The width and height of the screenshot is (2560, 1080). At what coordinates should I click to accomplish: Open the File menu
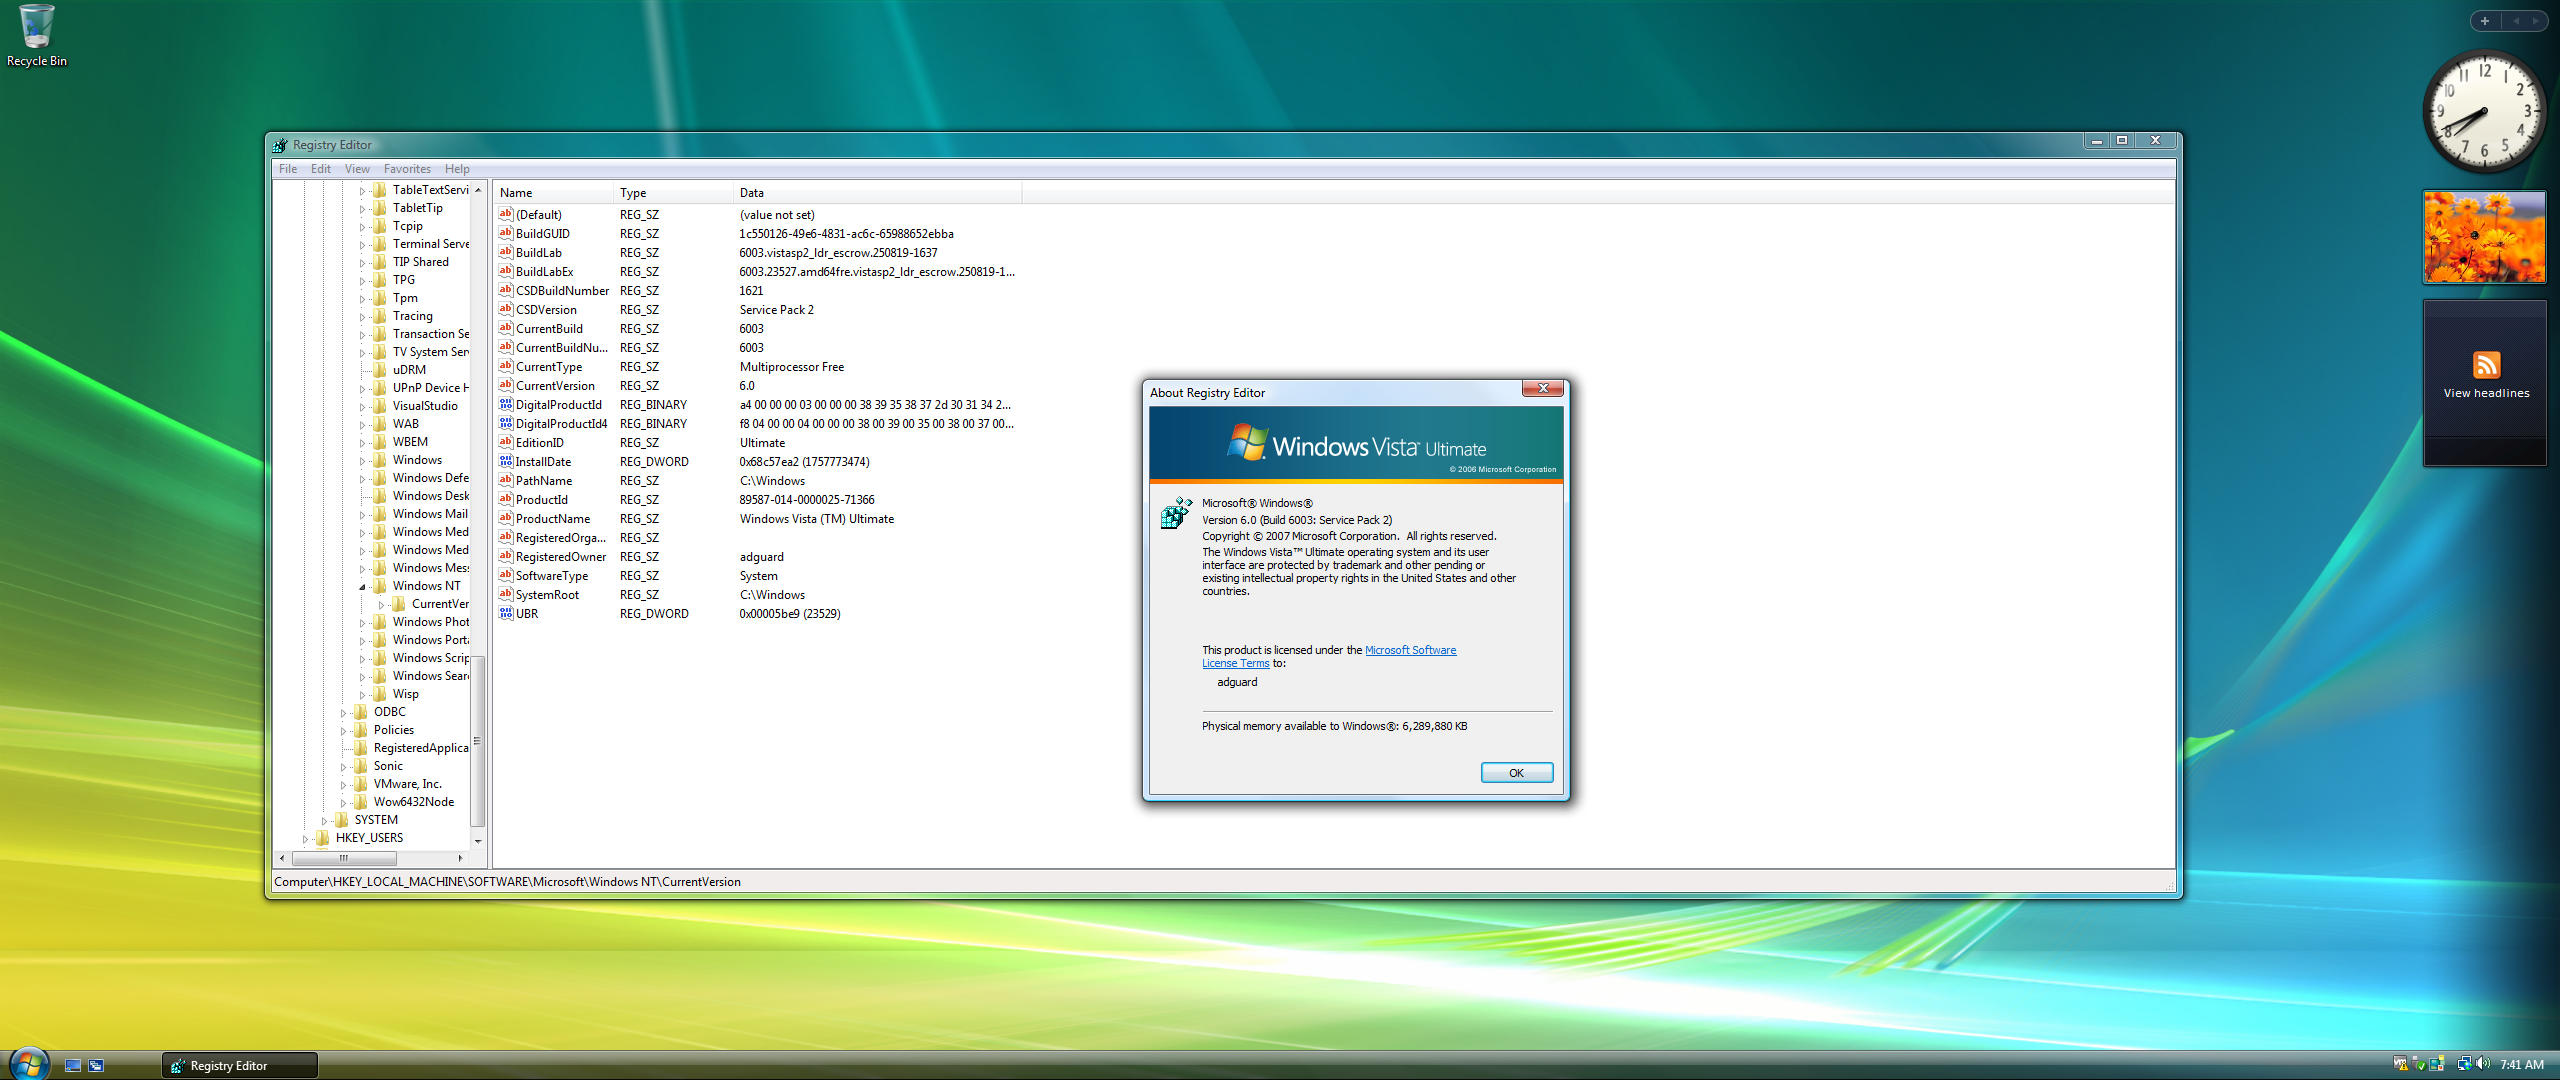coord(288,169)
